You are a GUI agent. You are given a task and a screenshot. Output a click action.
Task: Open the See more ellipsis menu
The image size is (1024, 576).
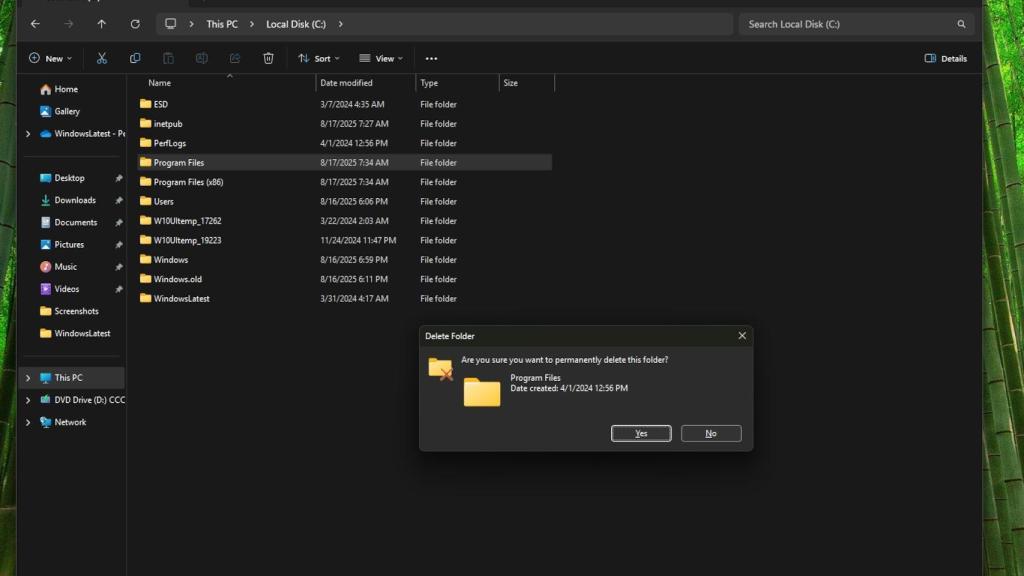(430, 58)
